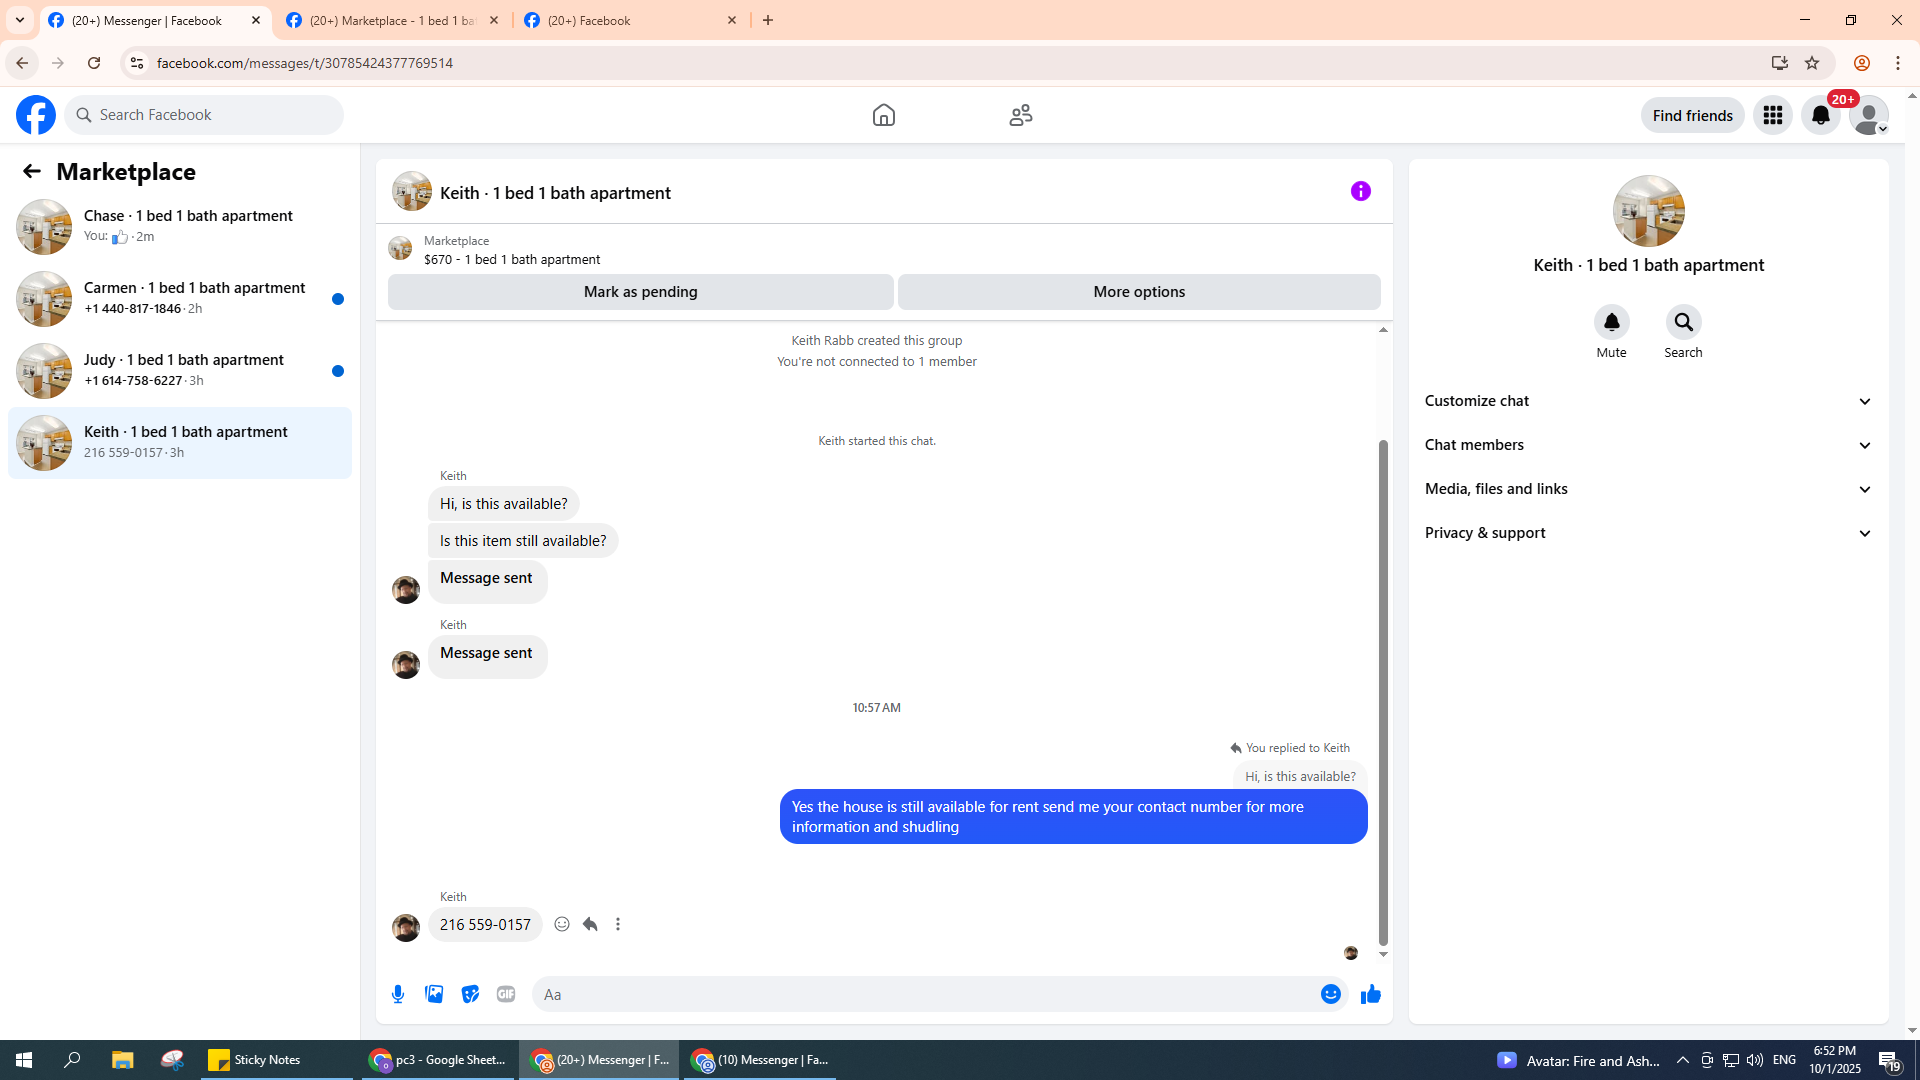Screen dimensions: 1920x1080
Task: Open the Chrome profile icon
Action: pyautogui.click(x=1861, y=63)
